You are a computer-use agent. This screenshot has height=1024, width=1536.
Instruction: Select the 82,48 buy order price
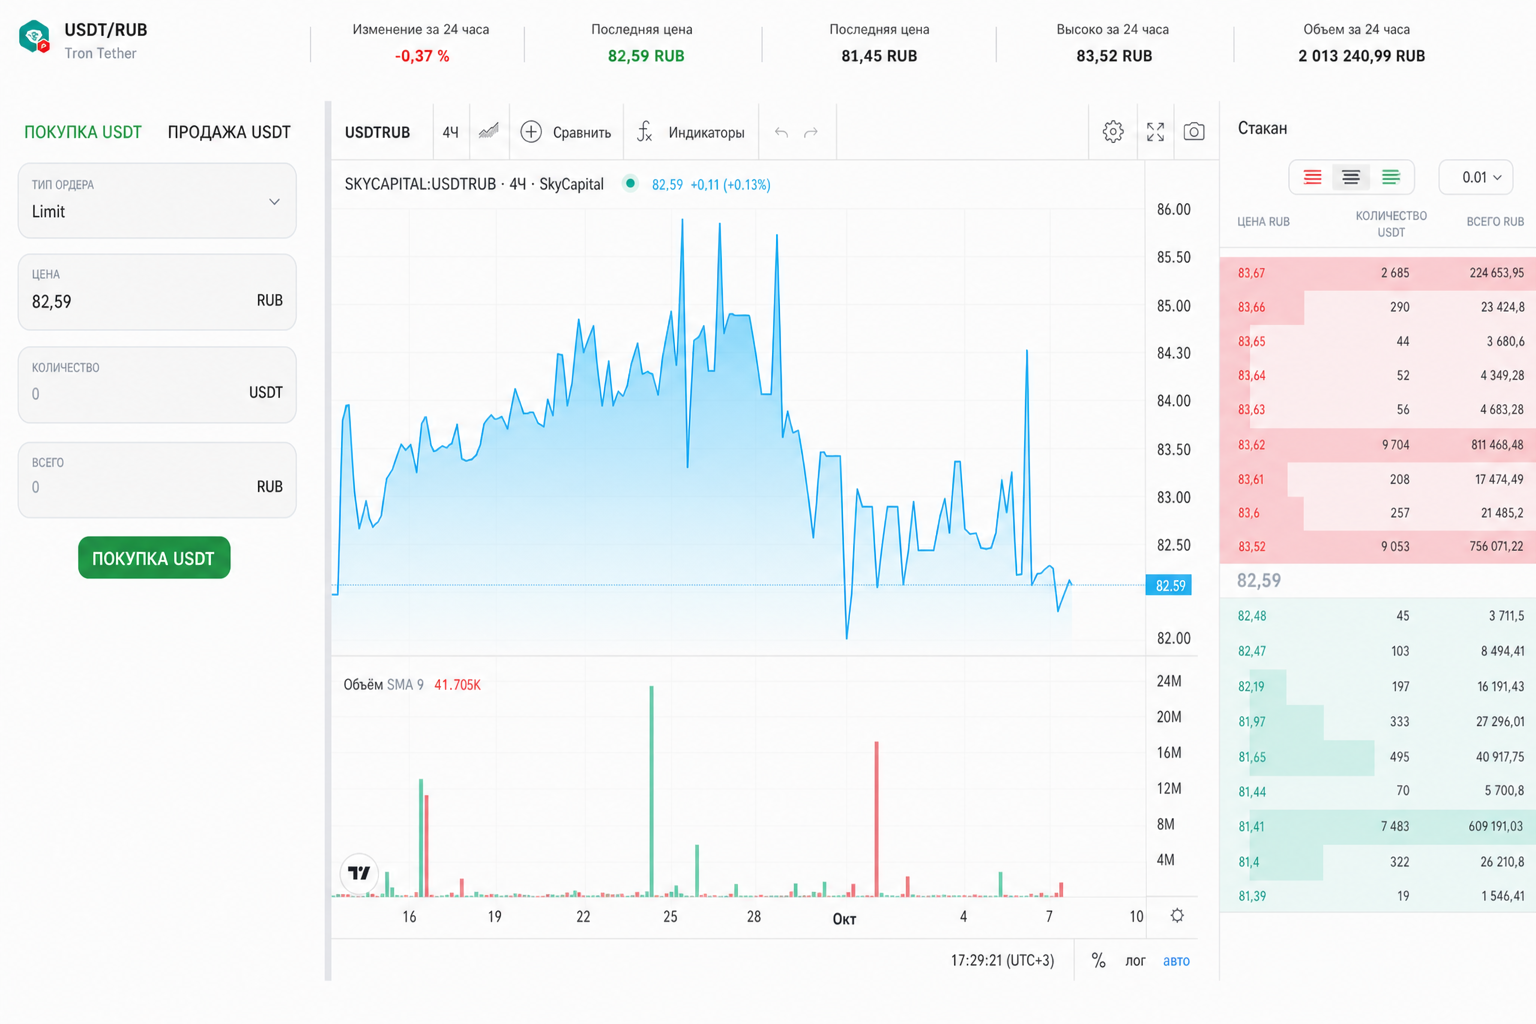pos(1252,616)
